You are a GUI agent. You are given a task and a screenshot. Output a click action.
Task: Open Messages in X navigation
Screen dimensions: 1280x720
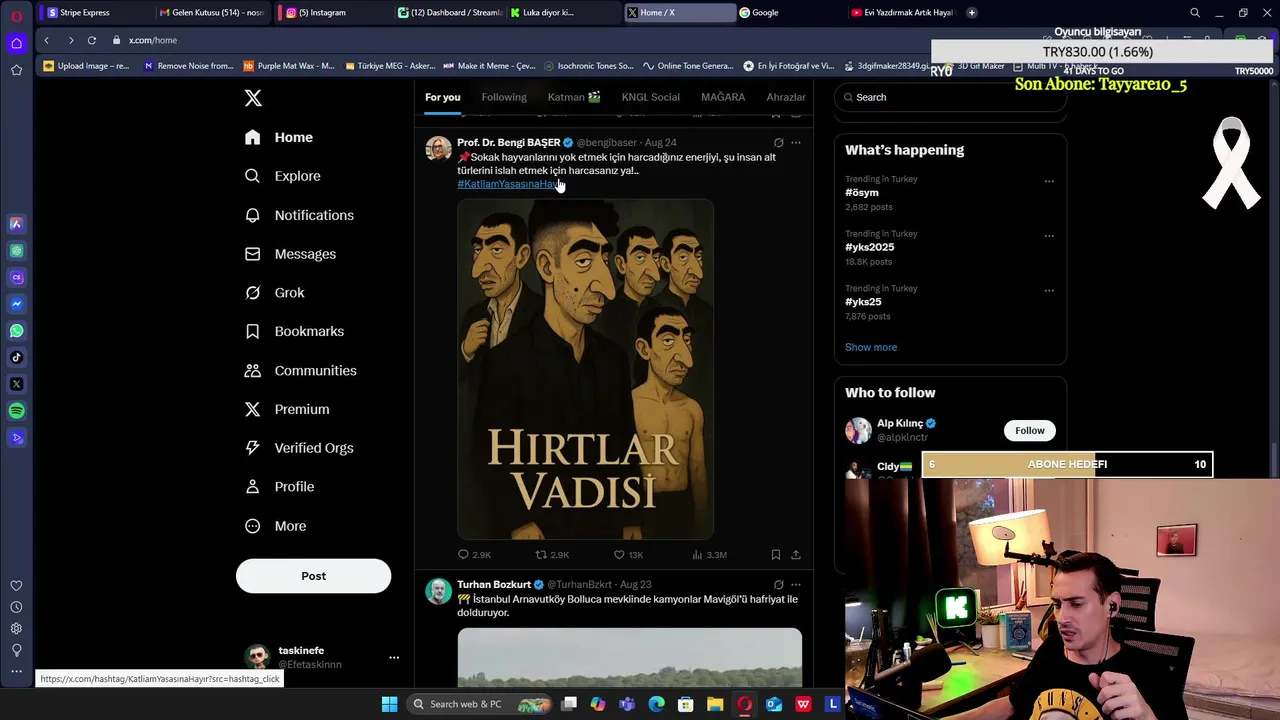(x=290, y=254)
